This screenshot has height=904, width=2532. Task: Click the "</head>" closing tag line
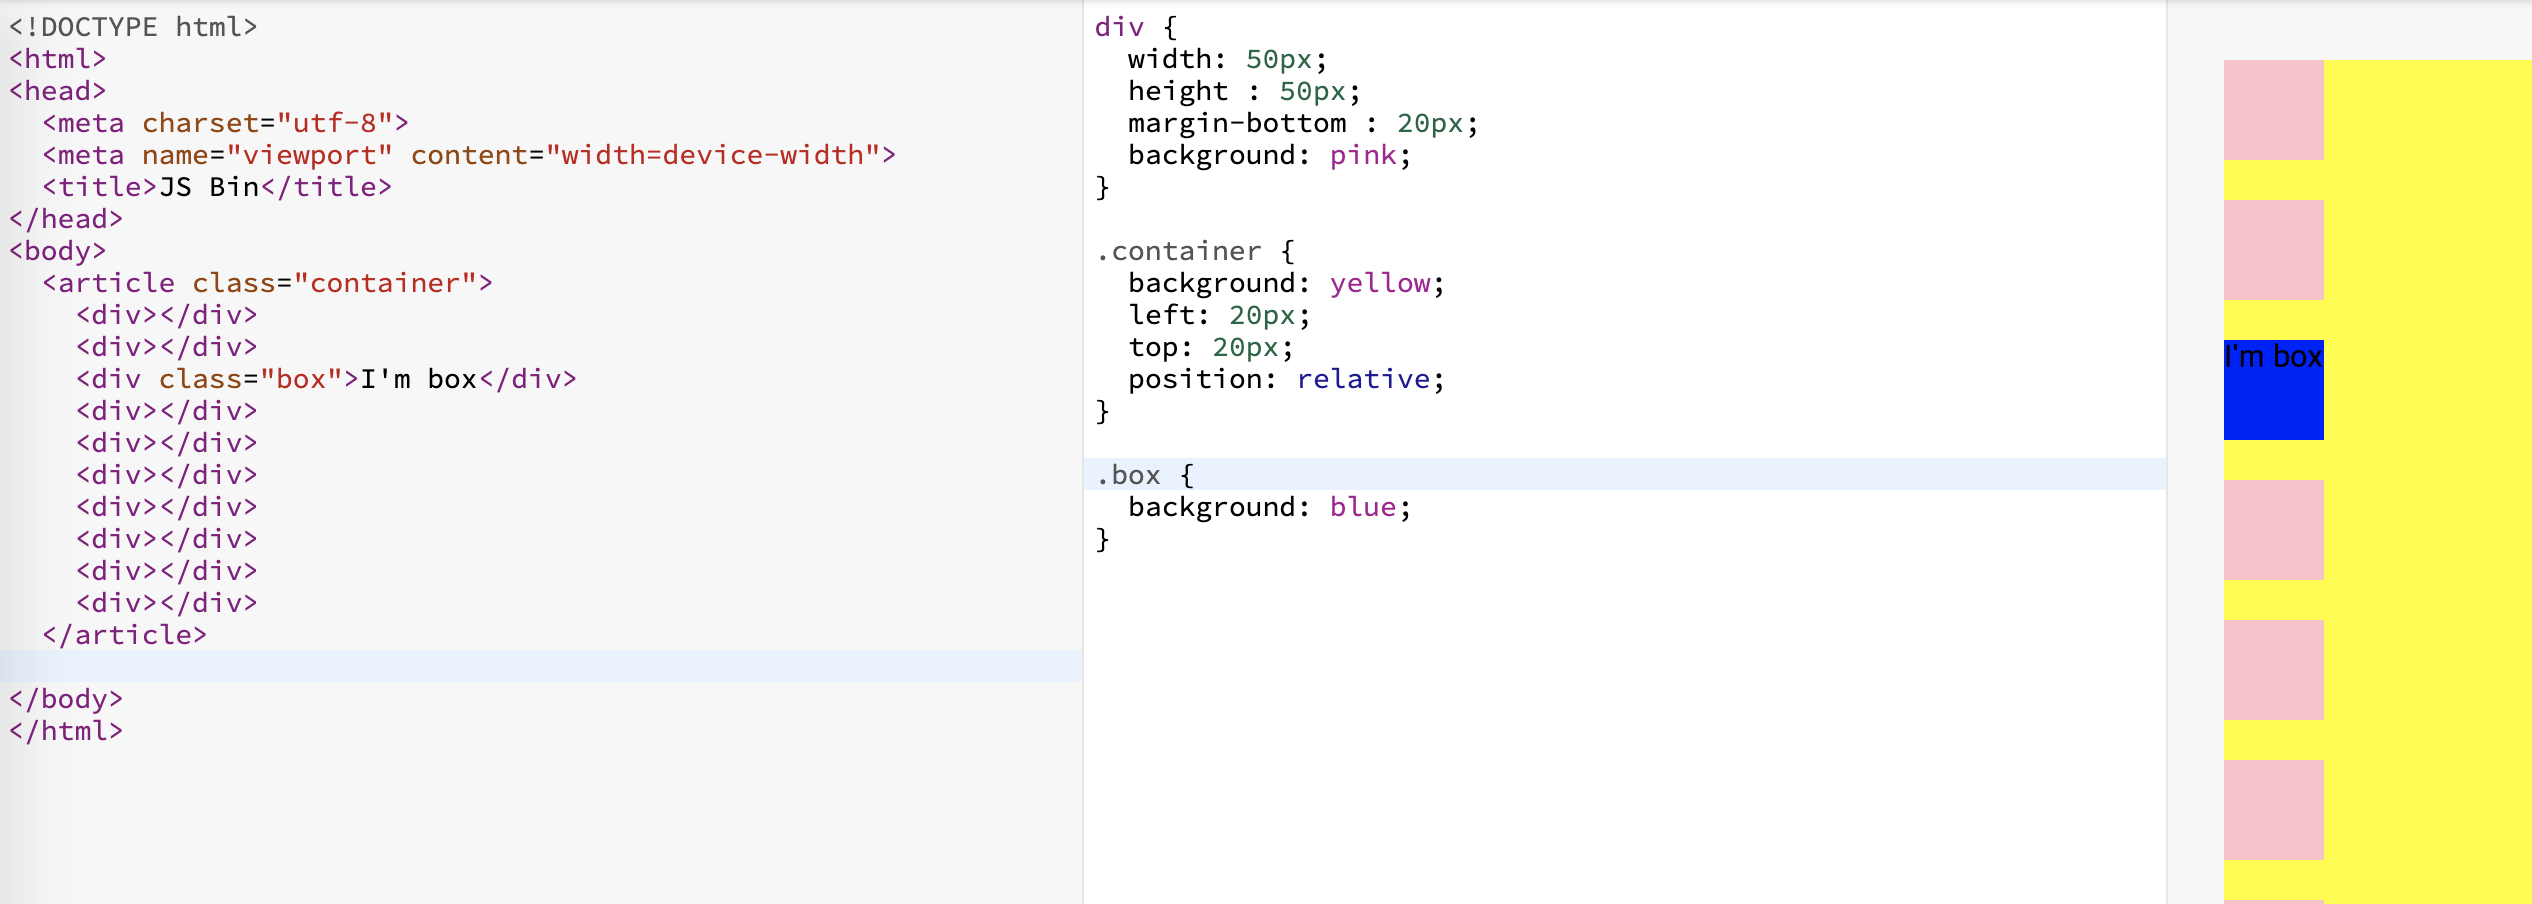click(66, 219)
